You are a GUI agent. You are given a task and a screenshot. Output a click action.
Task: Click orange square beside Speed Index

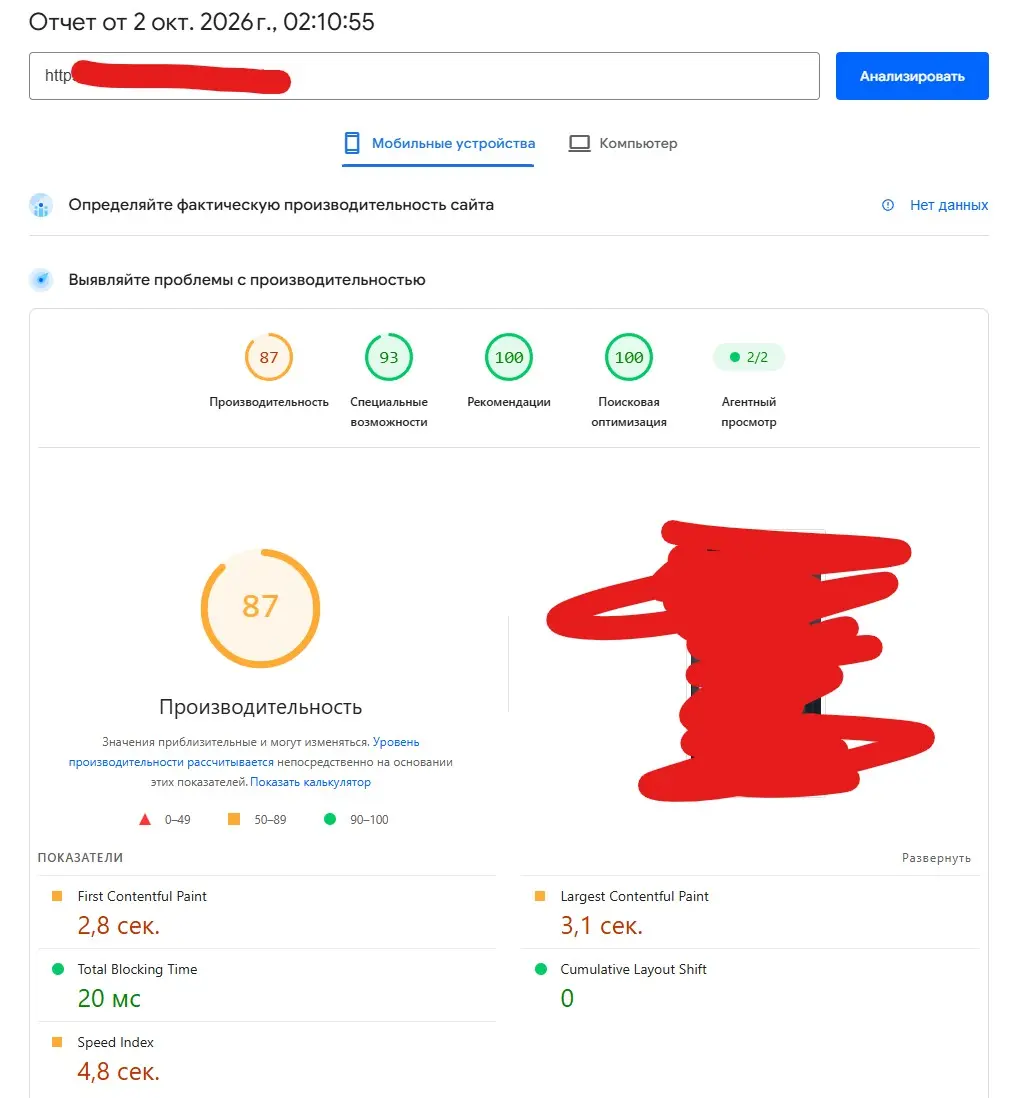point(57,1042)
